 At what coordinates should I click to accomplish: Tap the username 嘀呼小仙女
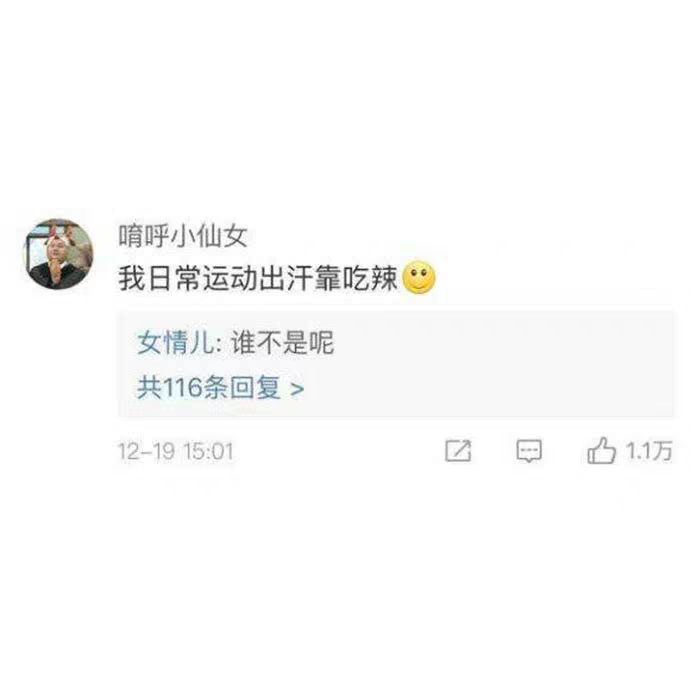pos(183,236)
